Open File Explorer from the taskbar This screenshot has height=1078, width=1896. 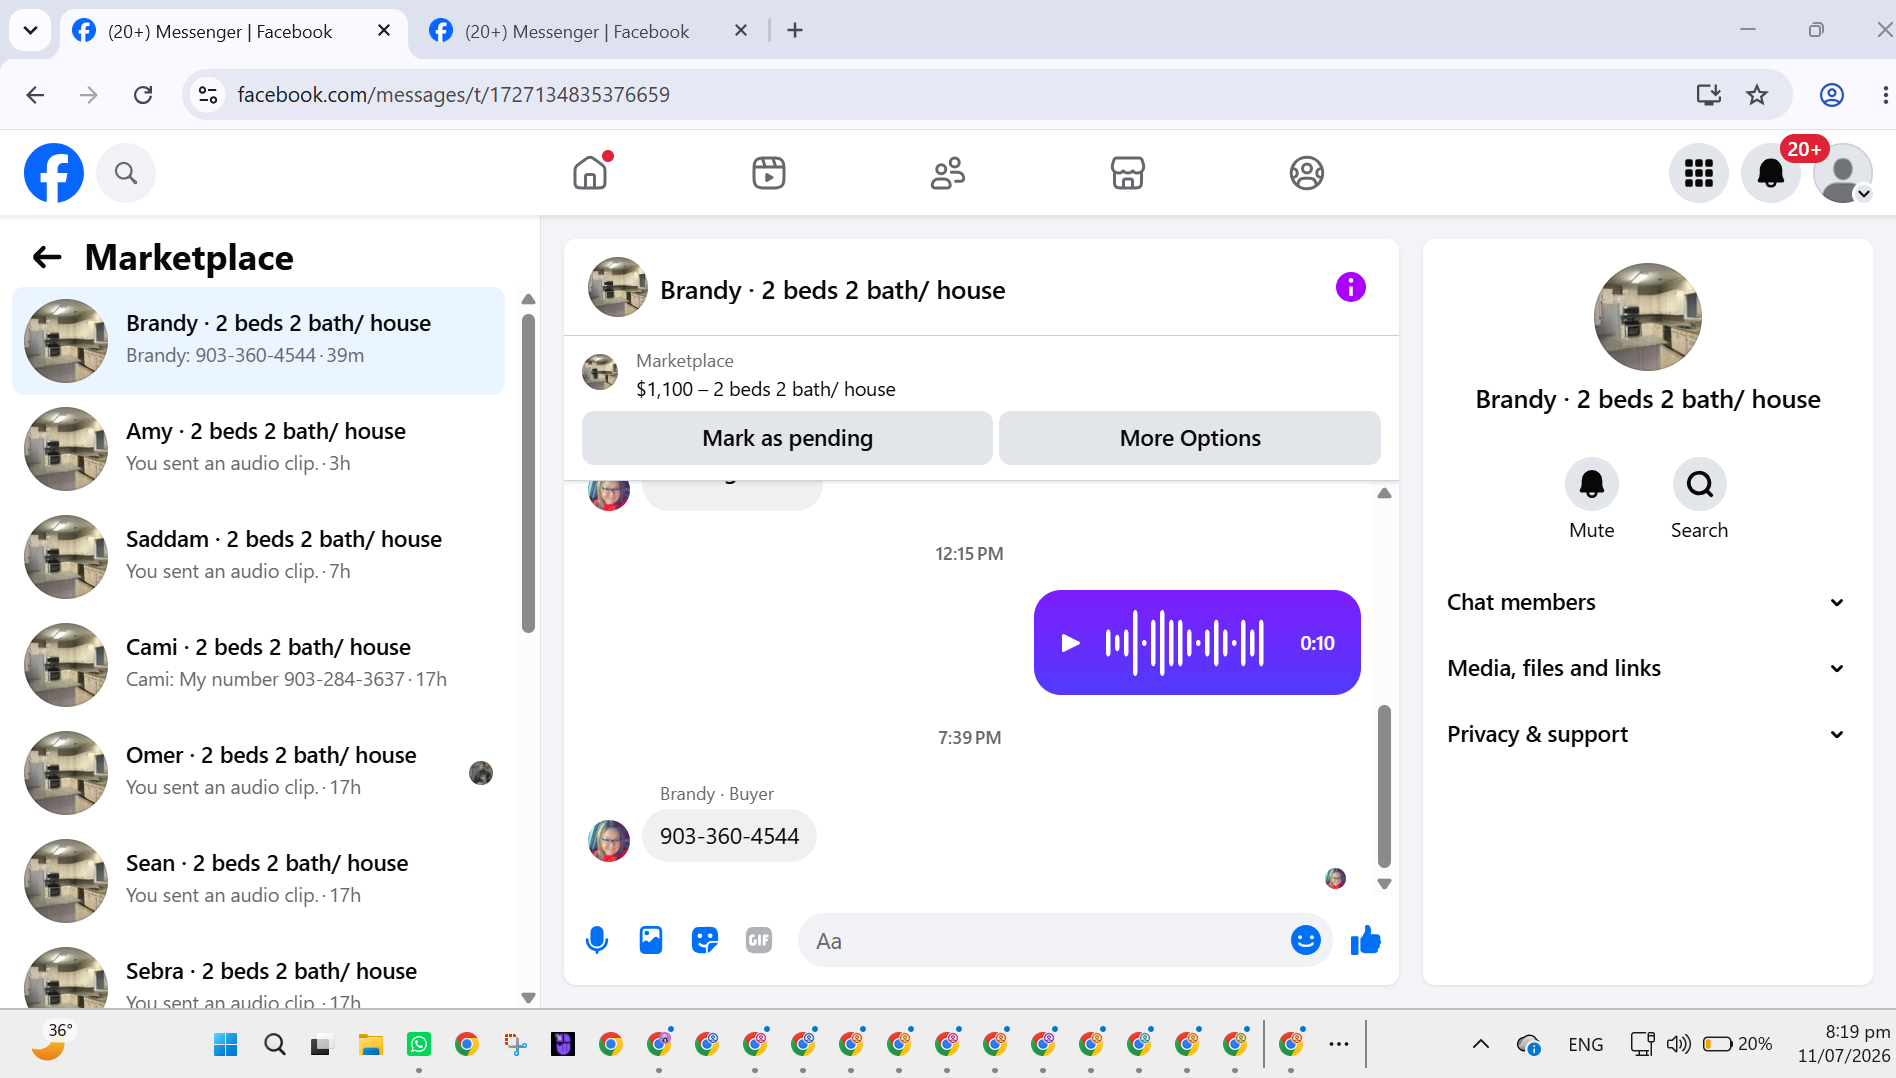(371, 1045)
